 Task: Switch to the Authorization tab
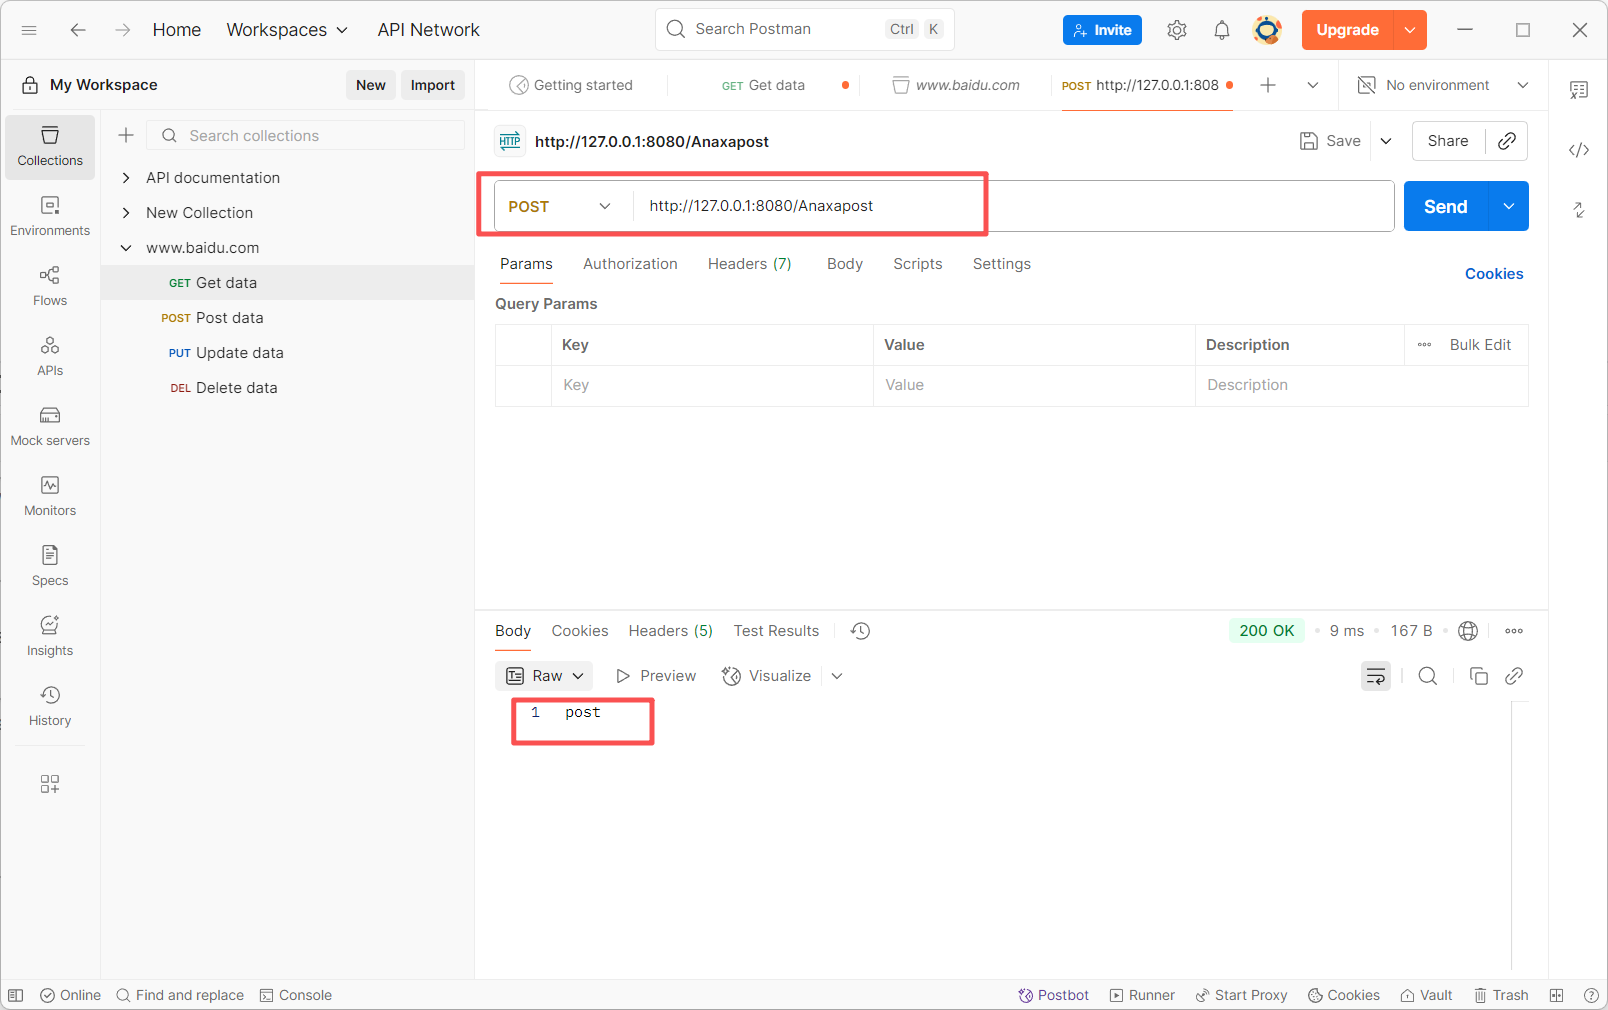click(630, 264)
